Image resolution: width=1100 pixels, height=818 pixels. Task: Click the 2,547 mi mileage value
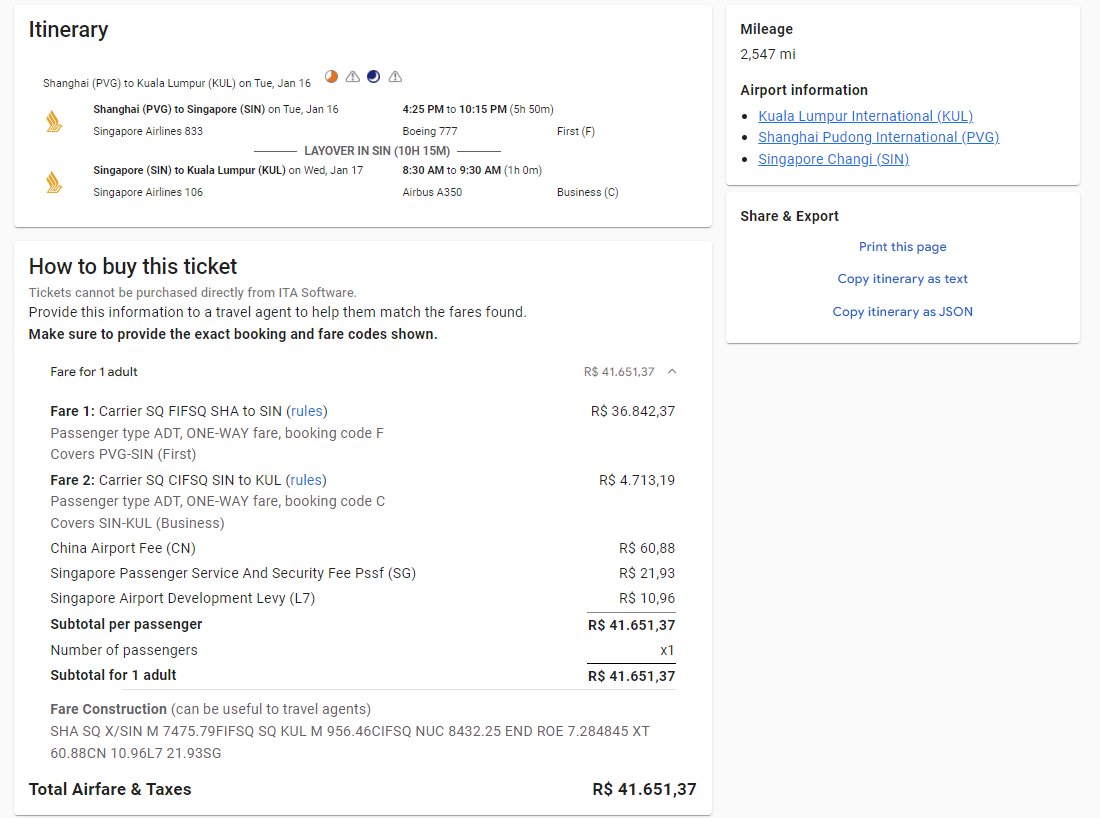pos(767,54)
